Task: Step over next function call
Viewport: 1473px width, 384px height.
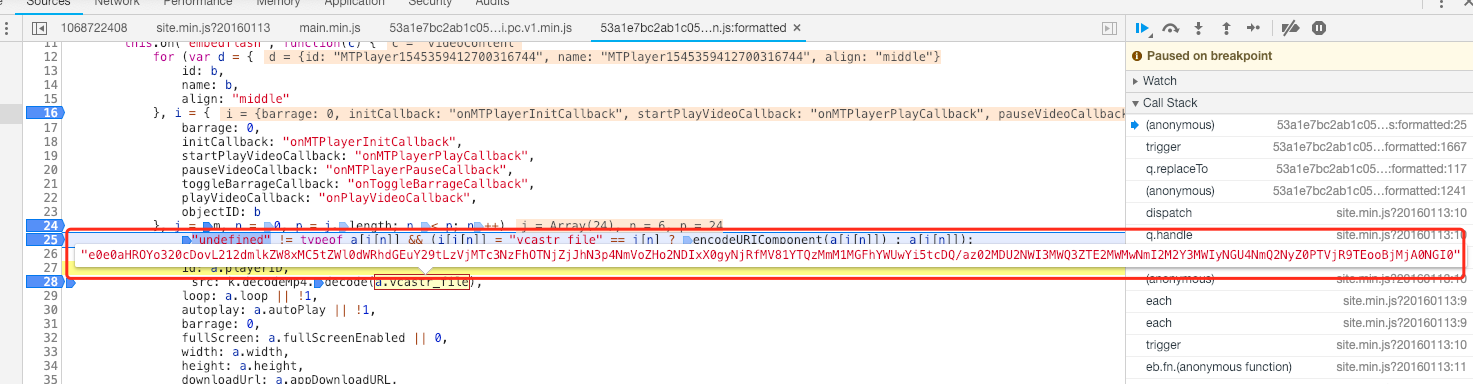Action: click(x=1171, y=29)
